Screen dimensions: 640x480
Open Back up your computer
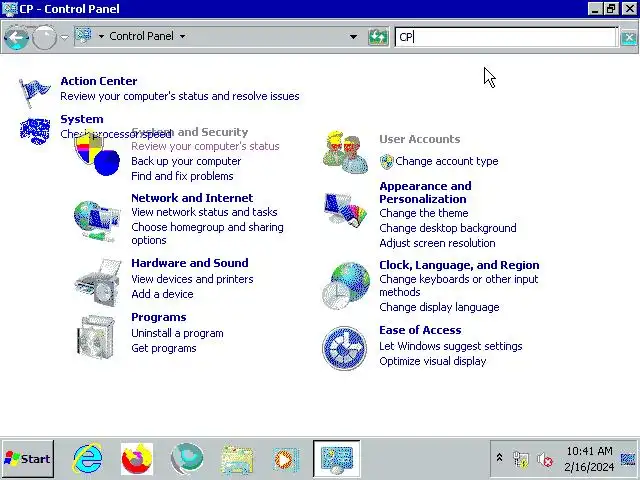point(186,161)
